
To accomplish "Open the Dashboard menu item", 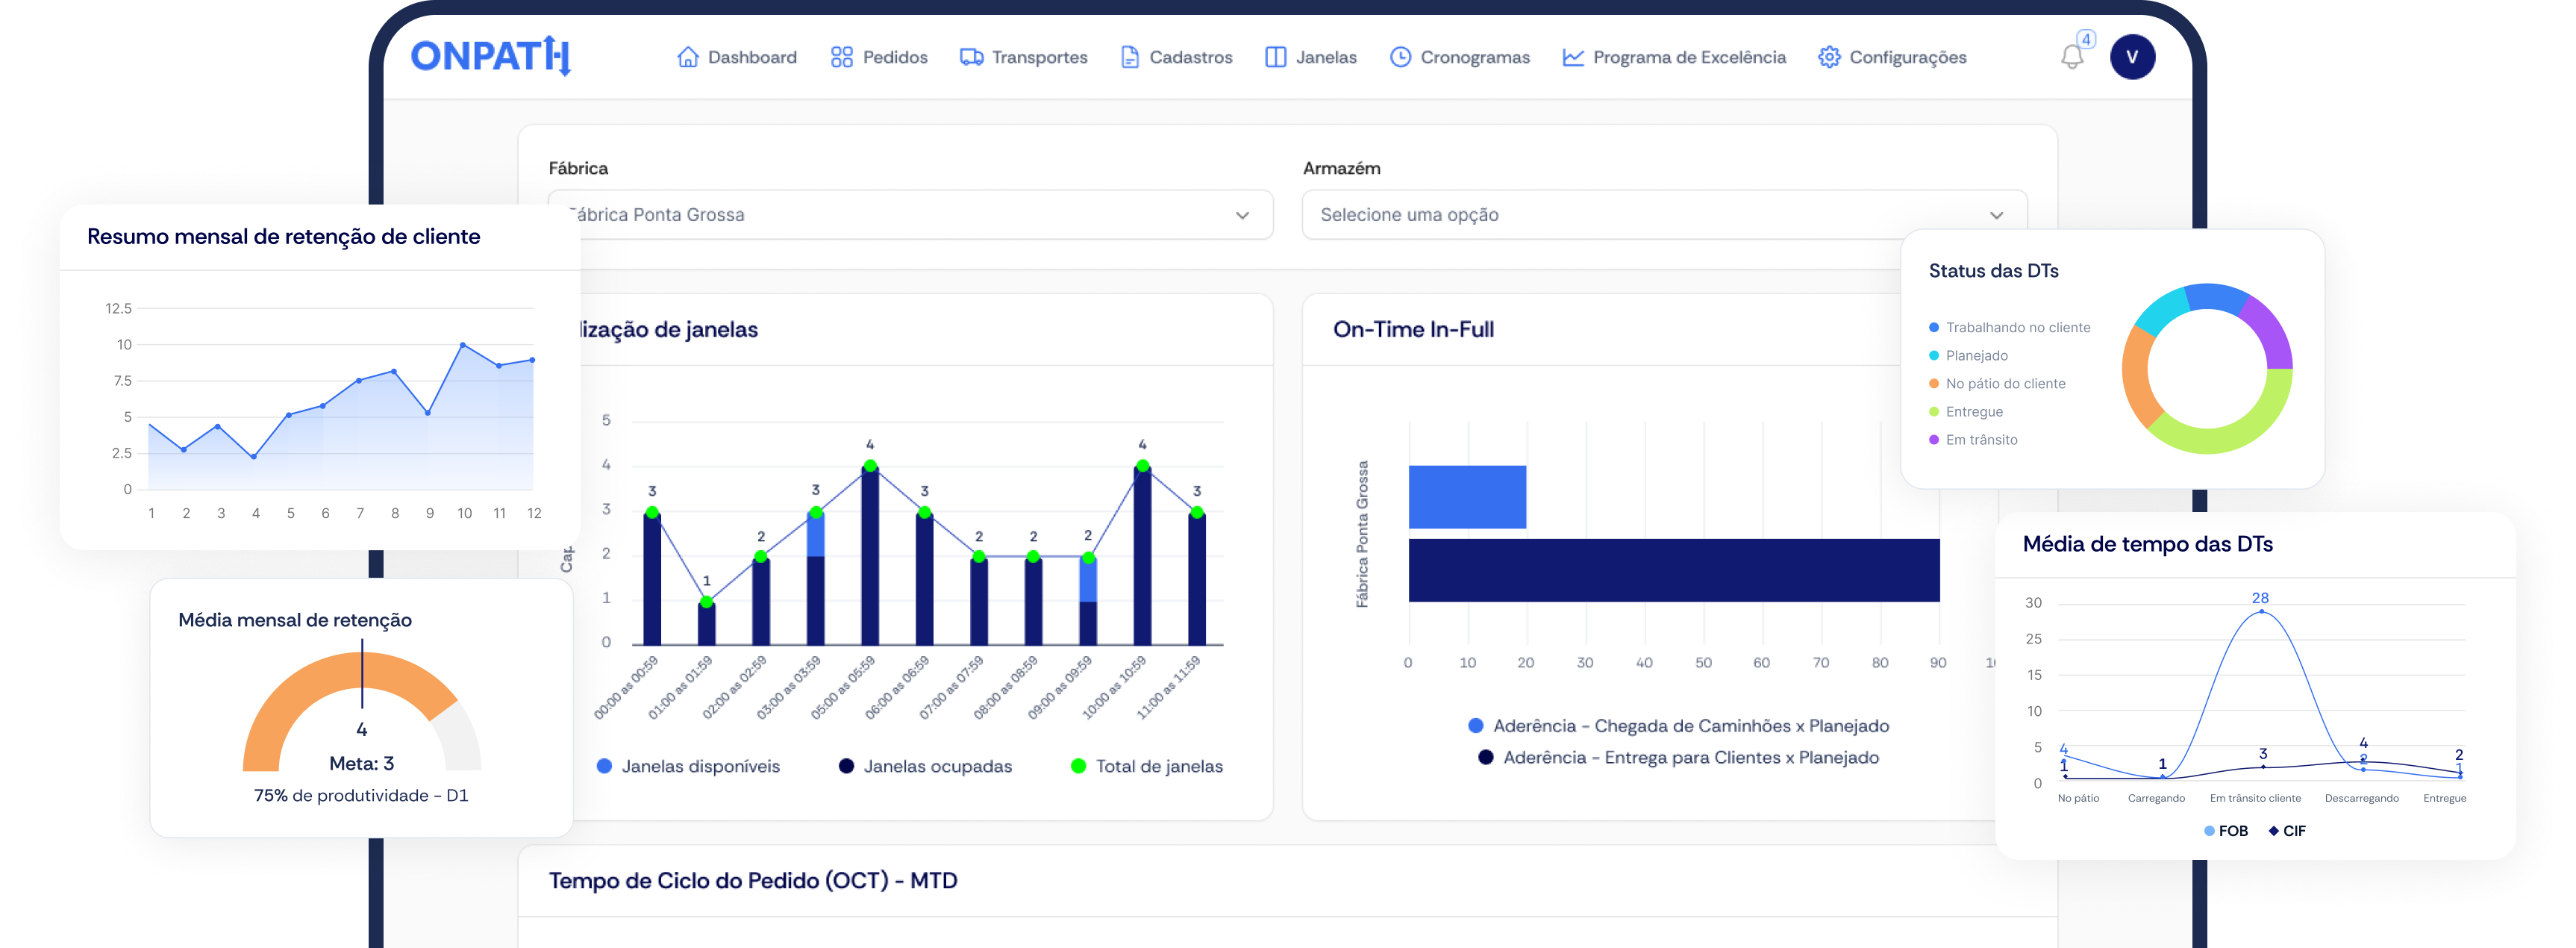I will point(752,57).
